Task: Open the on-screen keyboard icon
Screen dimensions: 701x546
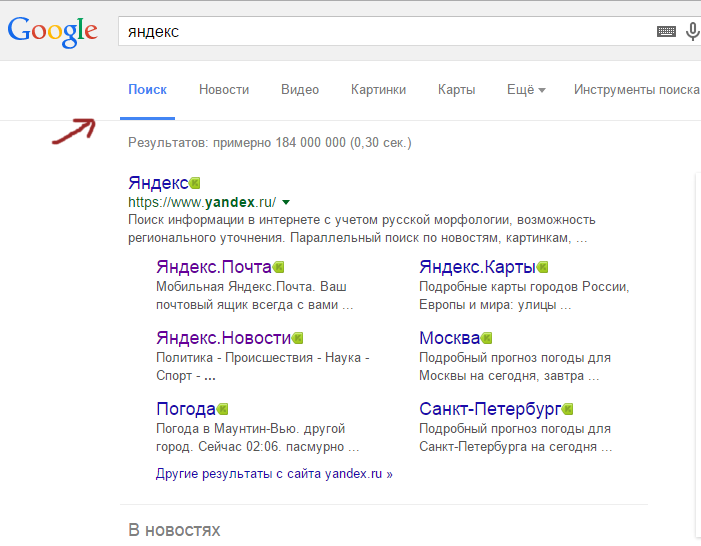Action: tap(666, 32)
